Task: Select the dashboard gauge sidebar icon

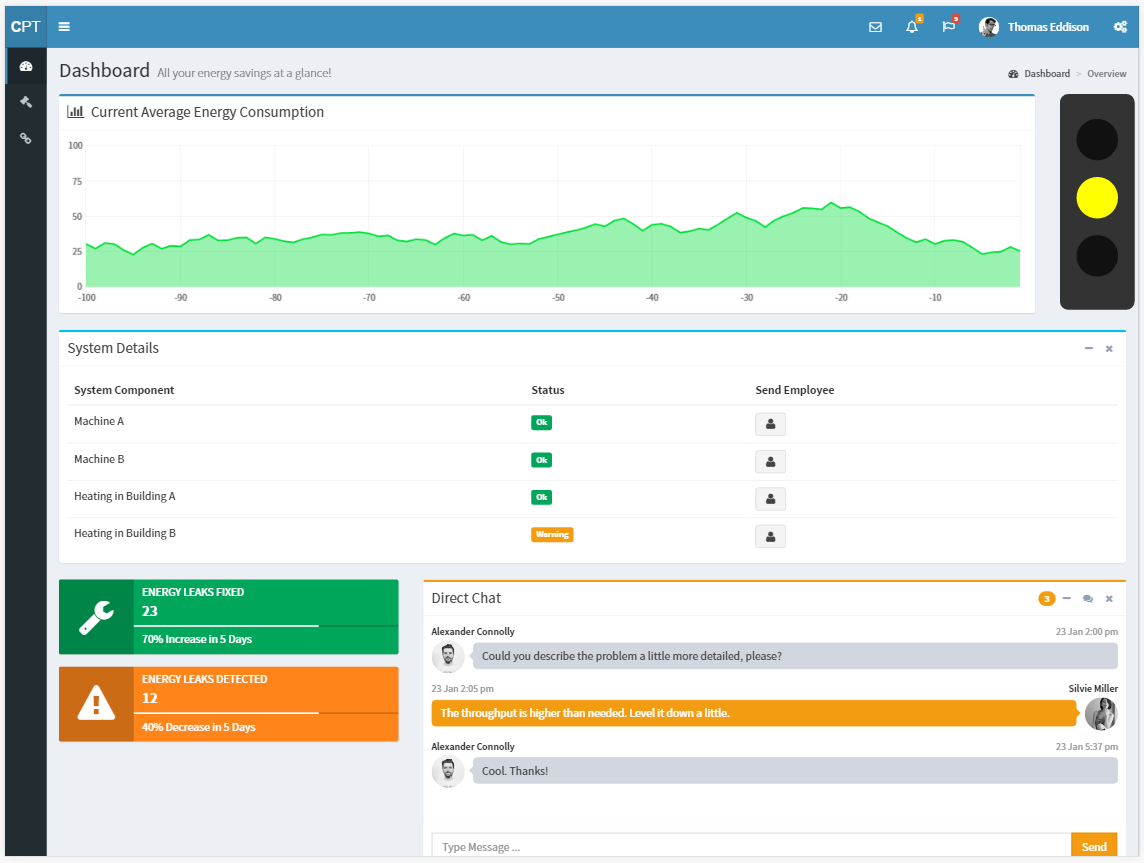Action: (26, 66)
